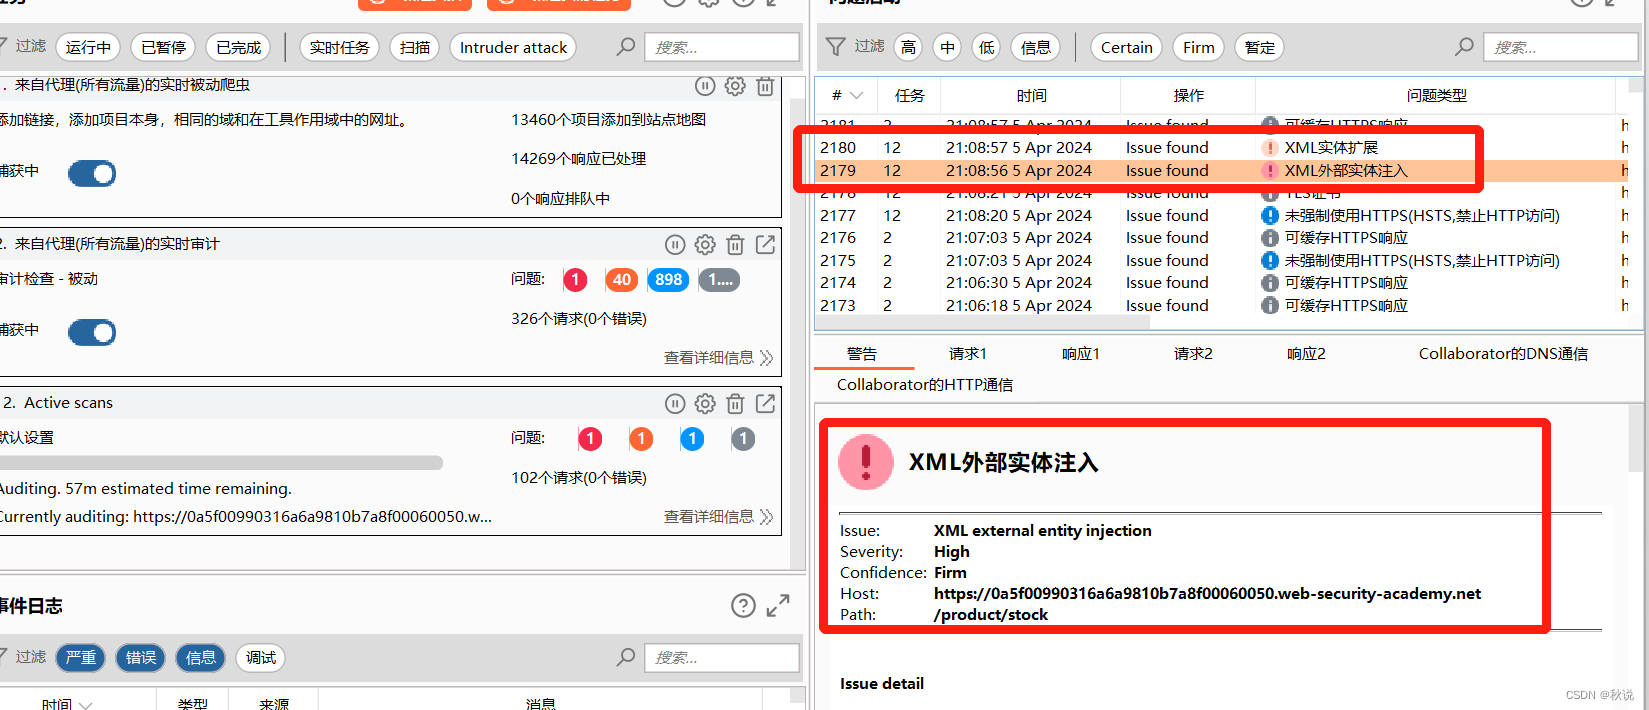The height and width of the screenshot is (710, 1649).
Task: Toggle the Certain confidence filter
Action: (x=1127, y=47)
